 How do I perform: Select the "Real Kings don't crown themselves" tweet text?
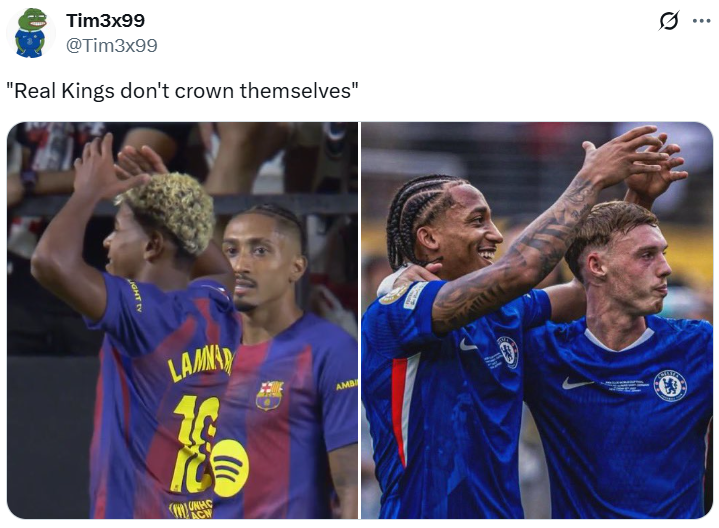pyautogui.click(x=182, y=90)
